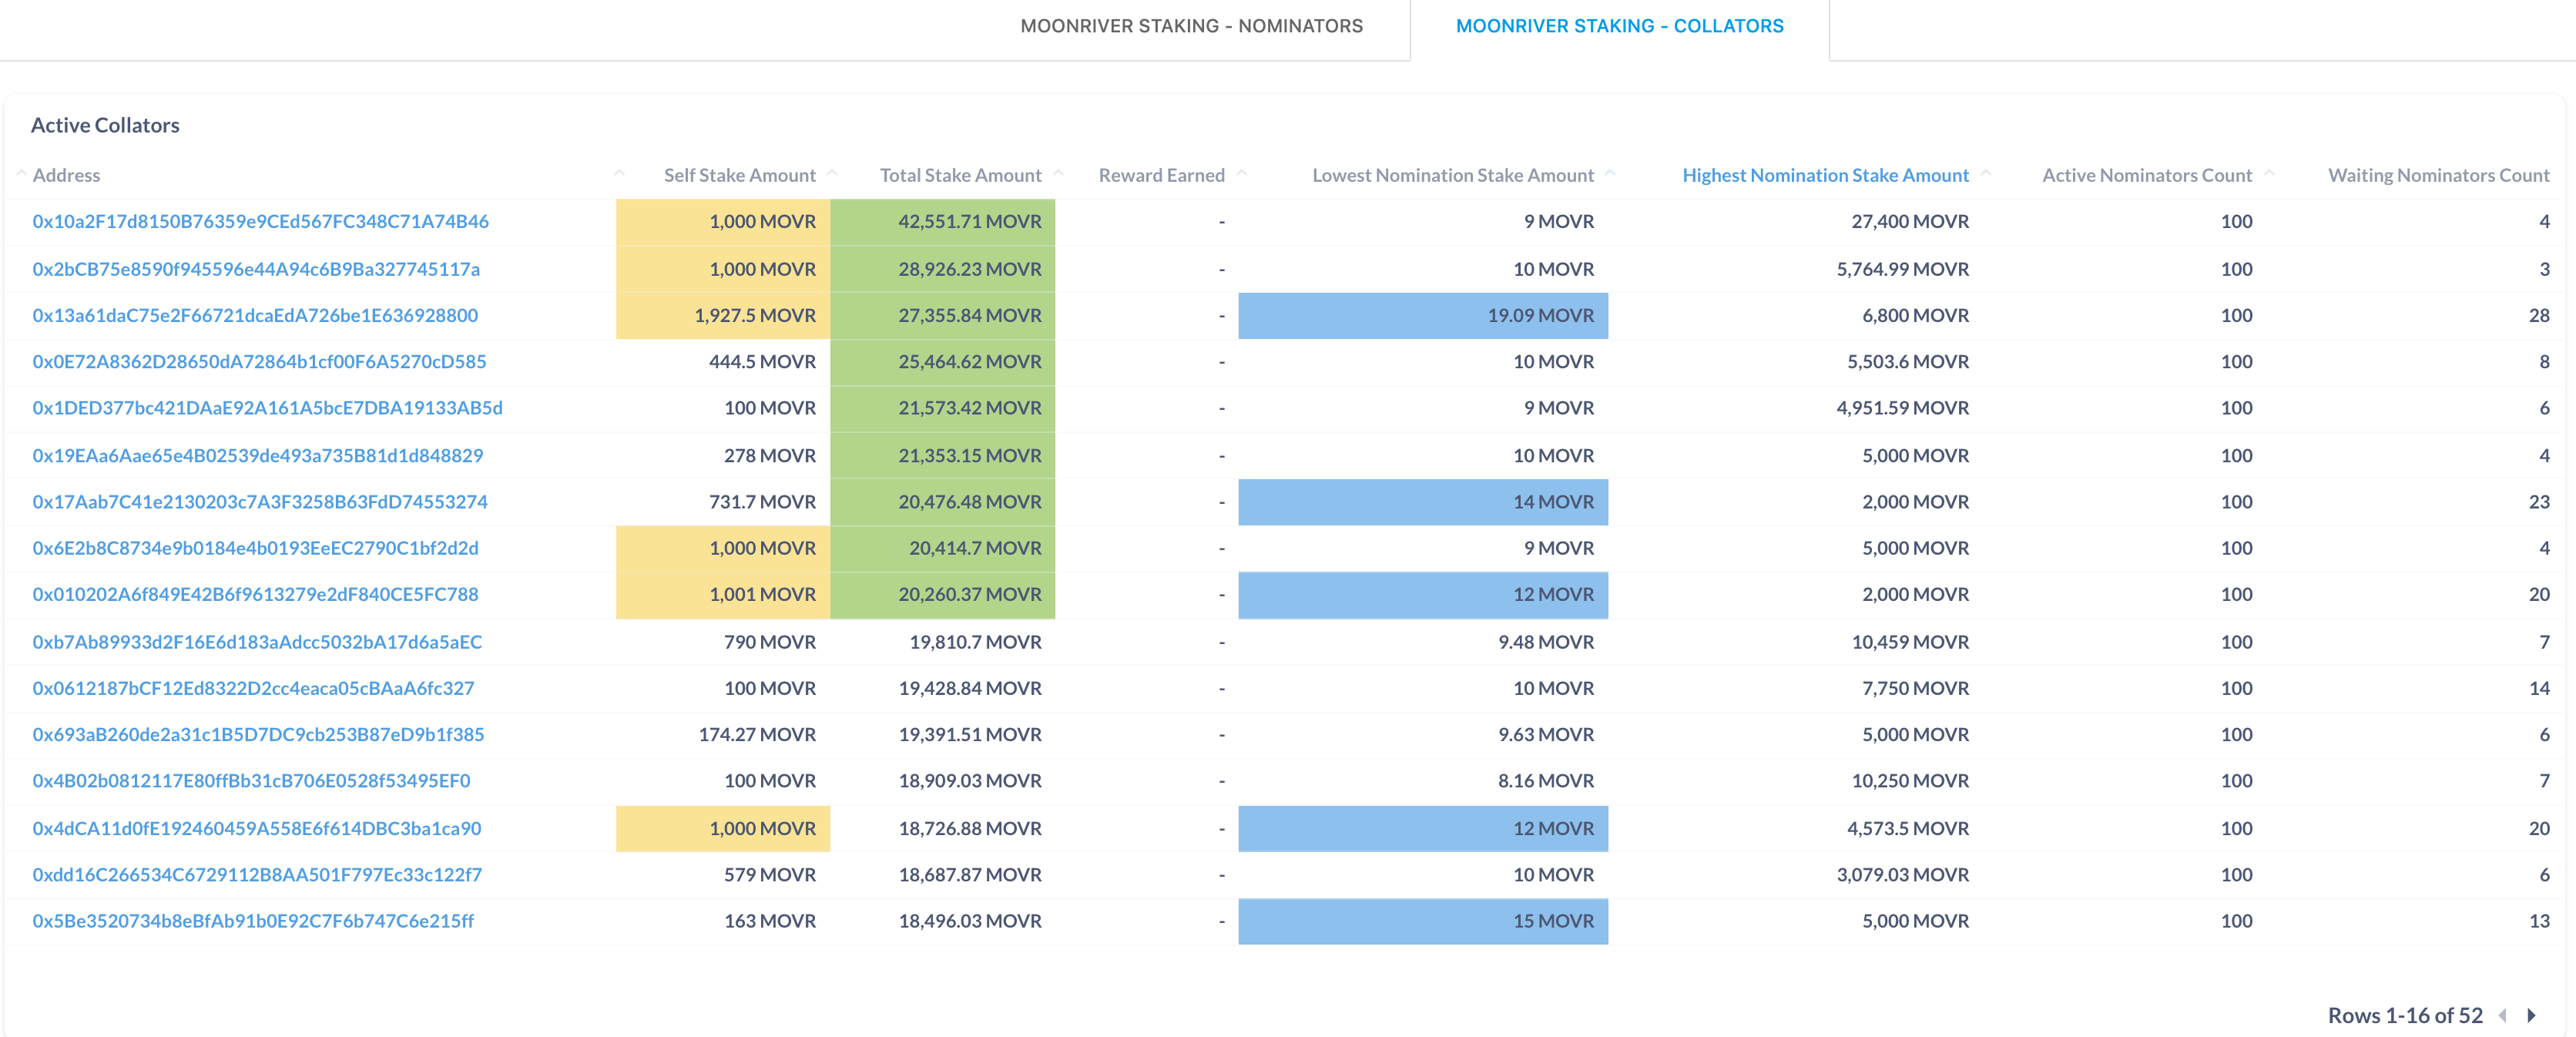Open collator address starting with 0x10a2F17d8150
This screenshot has height=1037, width=2576.
(260, 221)
